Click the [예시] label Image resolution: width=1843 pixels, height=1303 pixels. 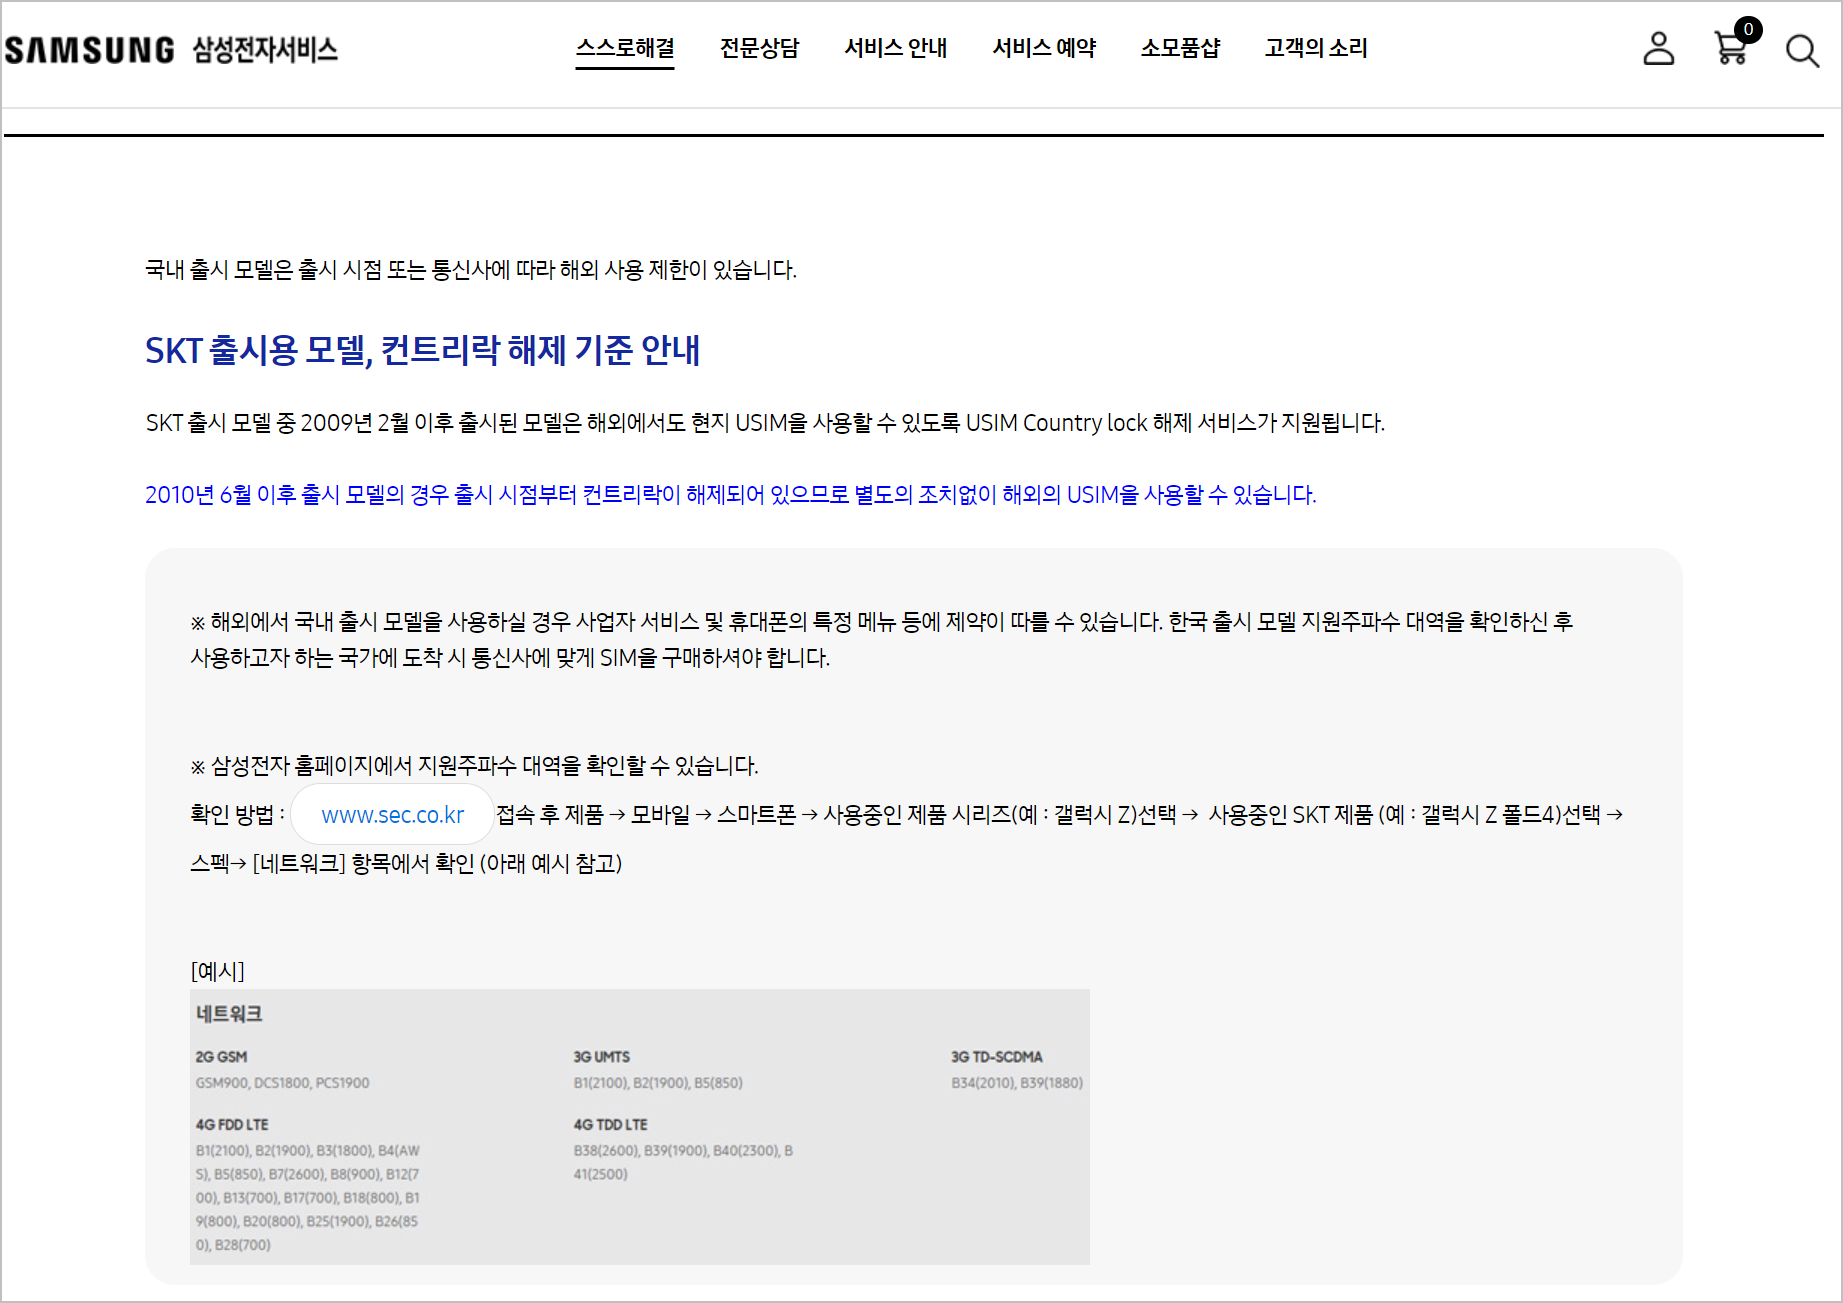[x=217, y=971]
